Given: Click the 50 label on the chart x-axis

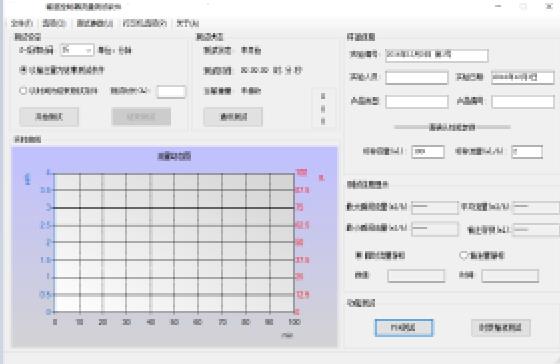Looking at the screenshot, I should click(x=174, y=322).
